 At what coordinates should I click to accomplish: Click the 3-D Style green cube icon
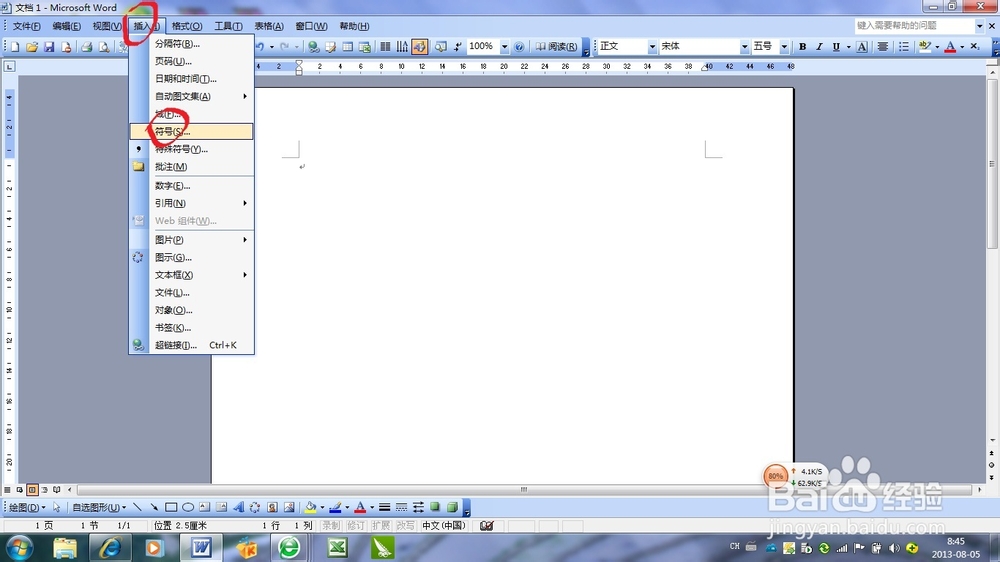[452, 508]
